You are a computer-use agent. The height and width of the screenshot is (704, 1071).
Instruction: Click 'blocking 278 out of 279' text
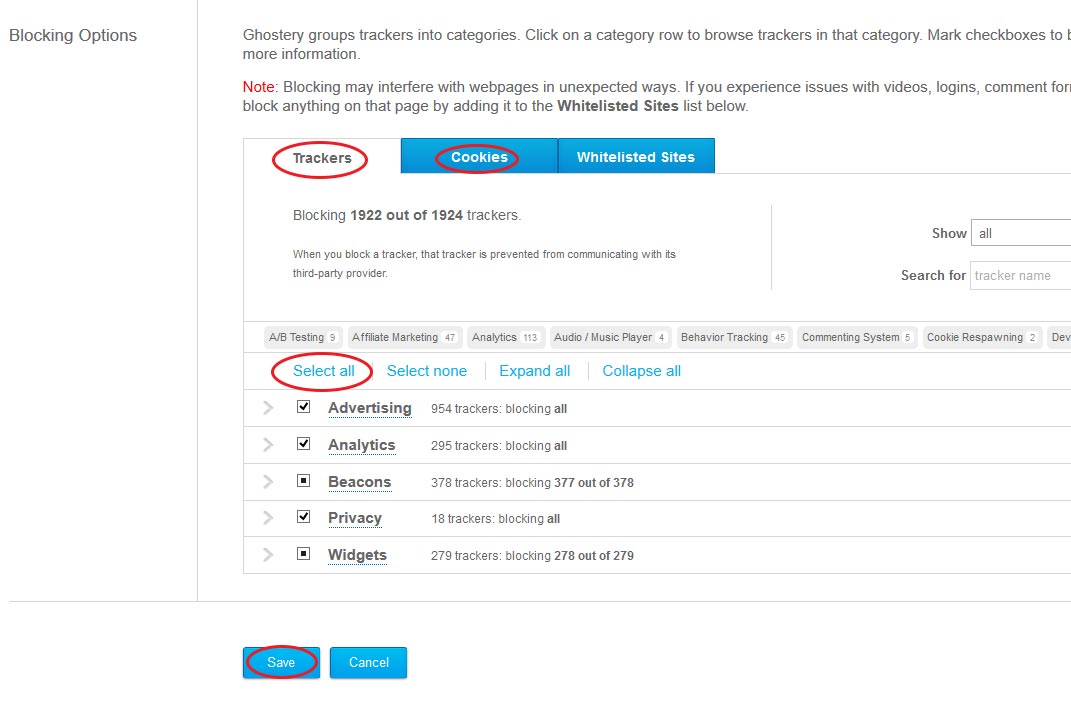(570, 555)
